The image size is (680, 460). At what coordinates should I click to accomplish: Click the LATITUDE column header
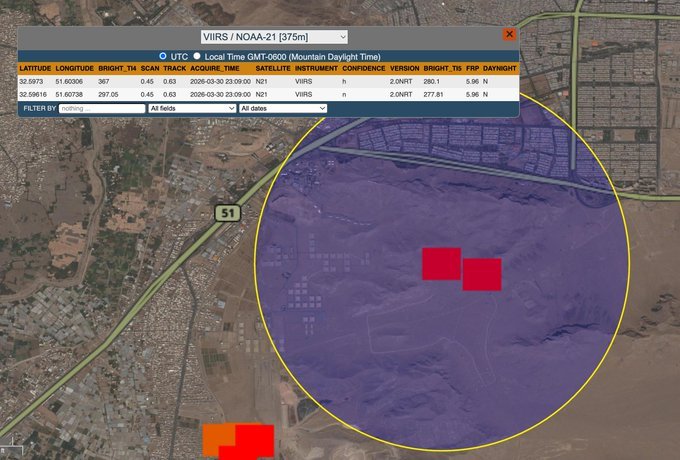(x=35, y=69)
